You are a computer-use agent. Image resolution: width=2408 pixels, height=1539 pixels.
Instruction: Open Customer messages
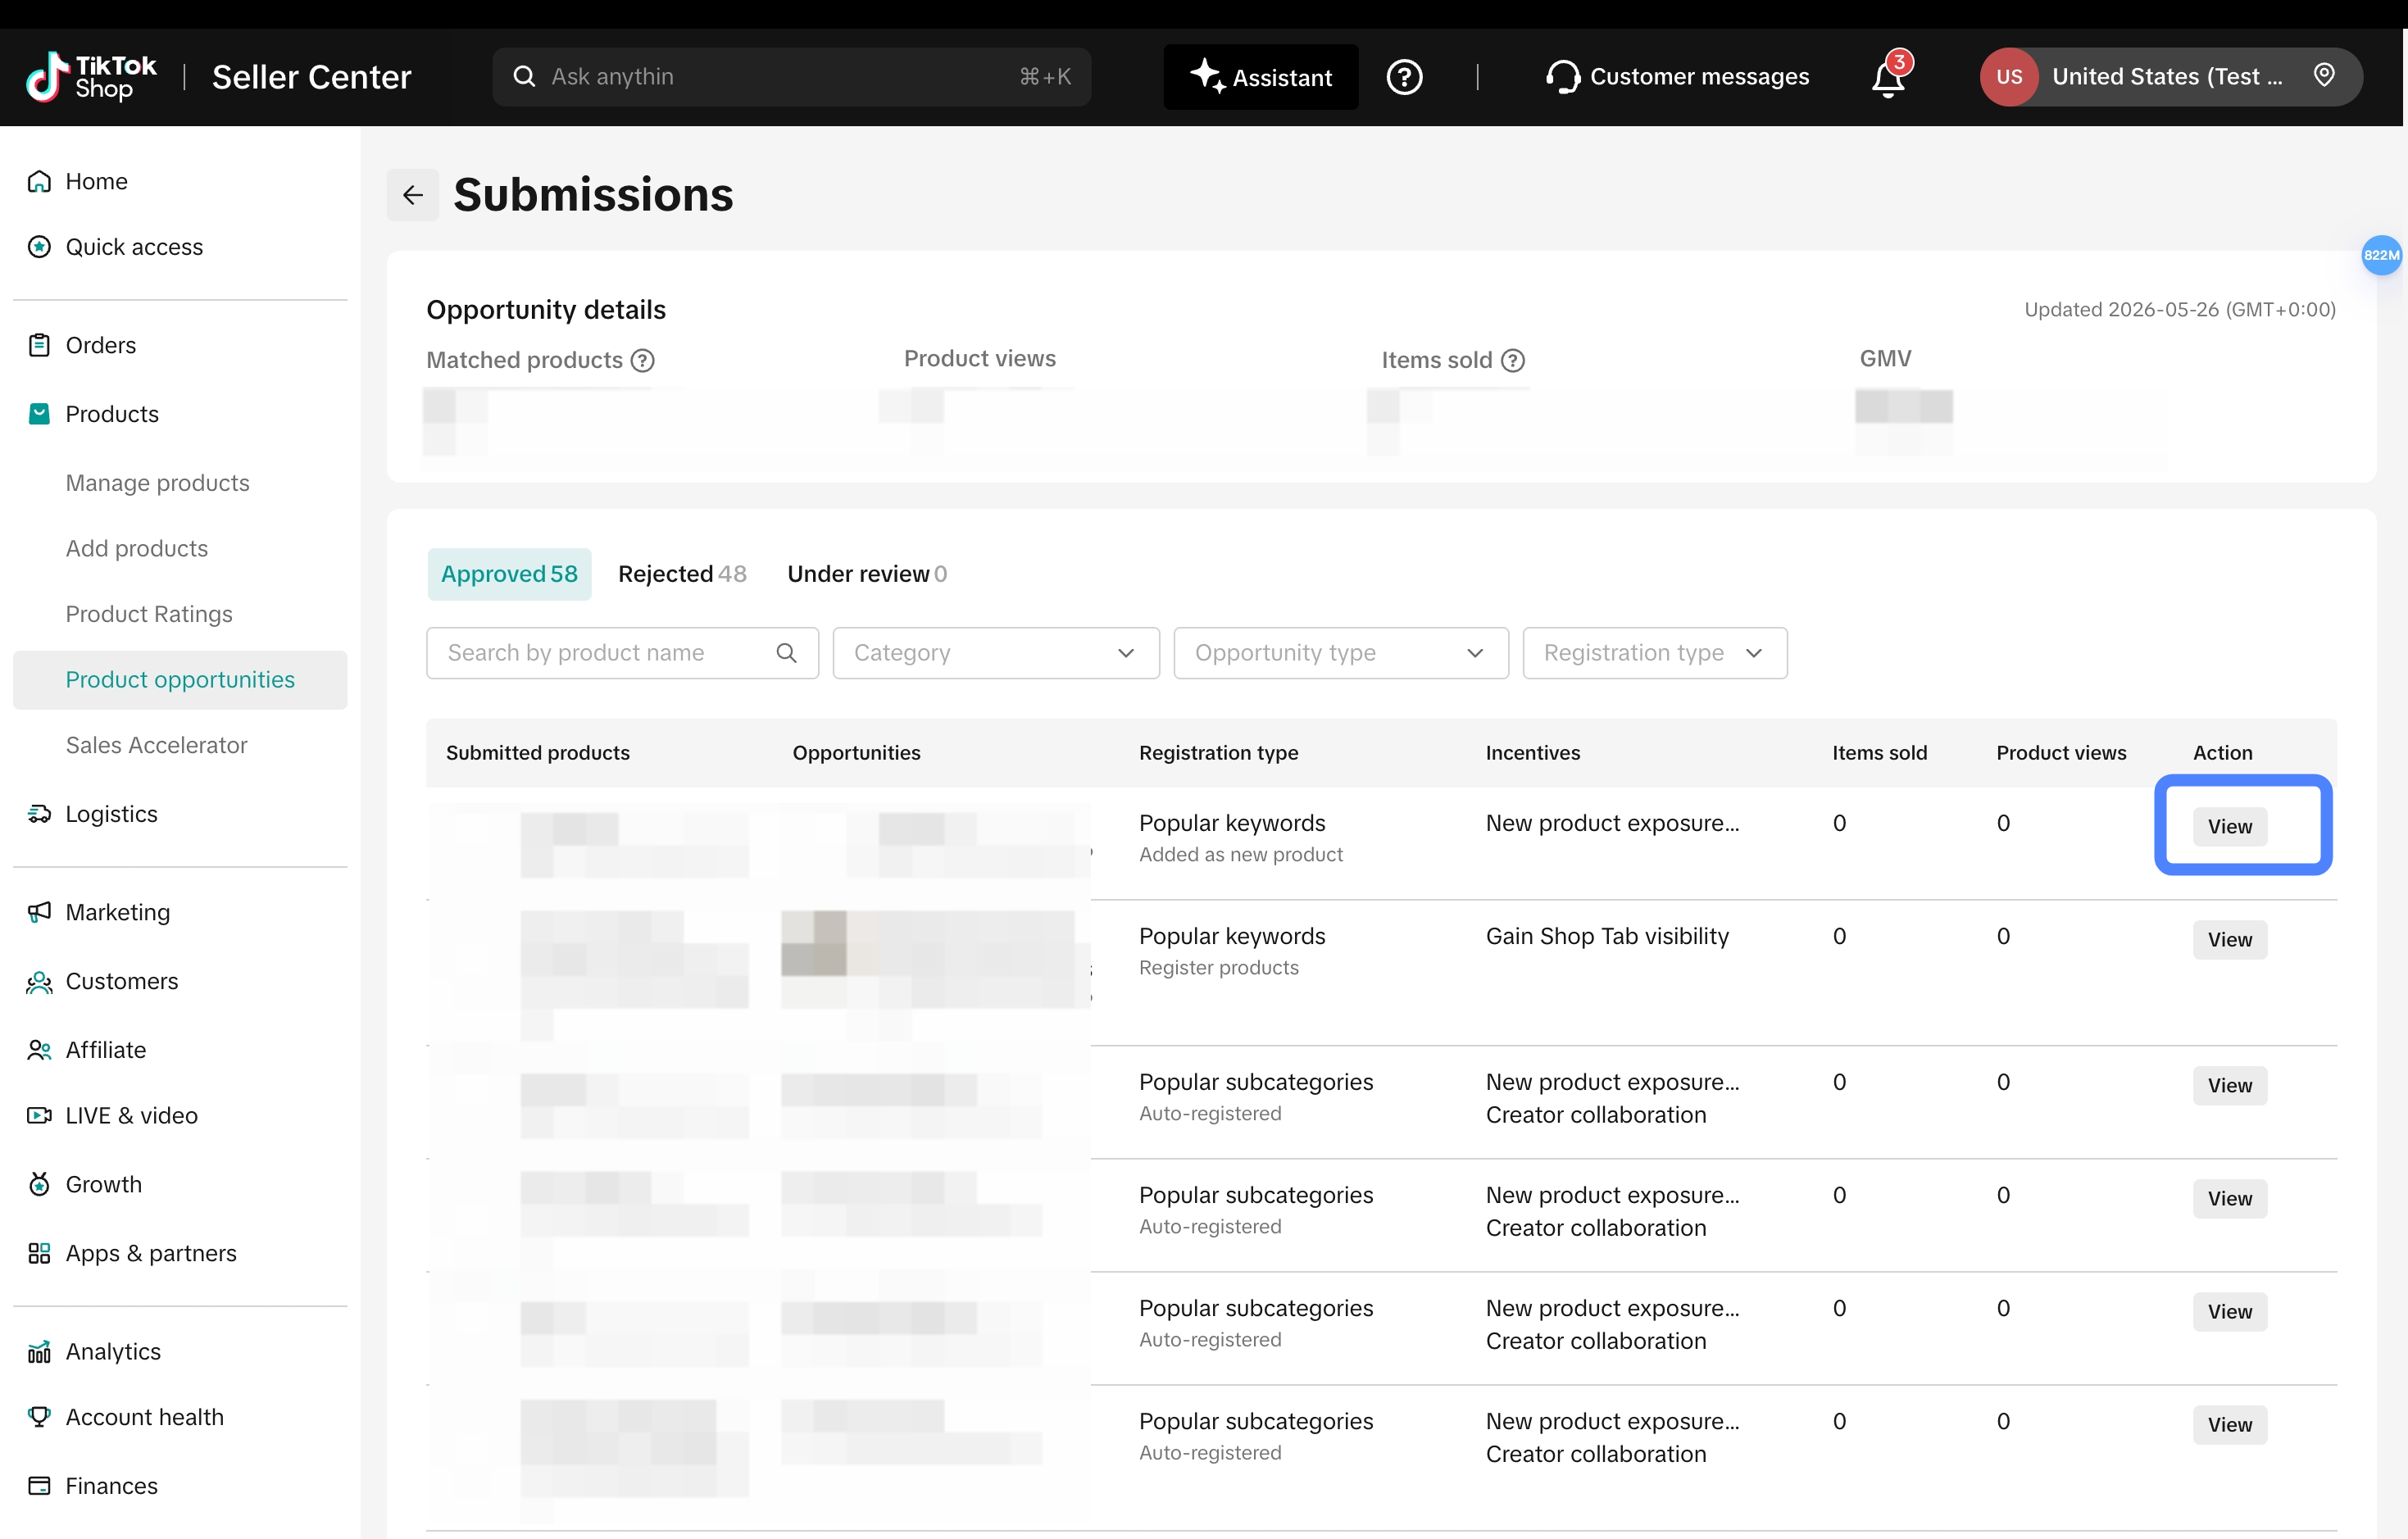(x=1677, y=77)
